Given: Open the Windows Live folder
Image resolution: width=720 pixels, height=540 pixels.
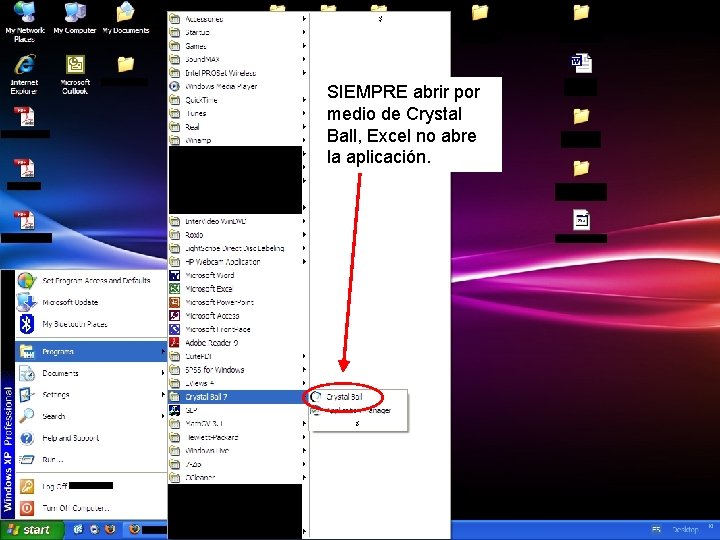Looking at the screenshot, I should click(x=238, y=450).
